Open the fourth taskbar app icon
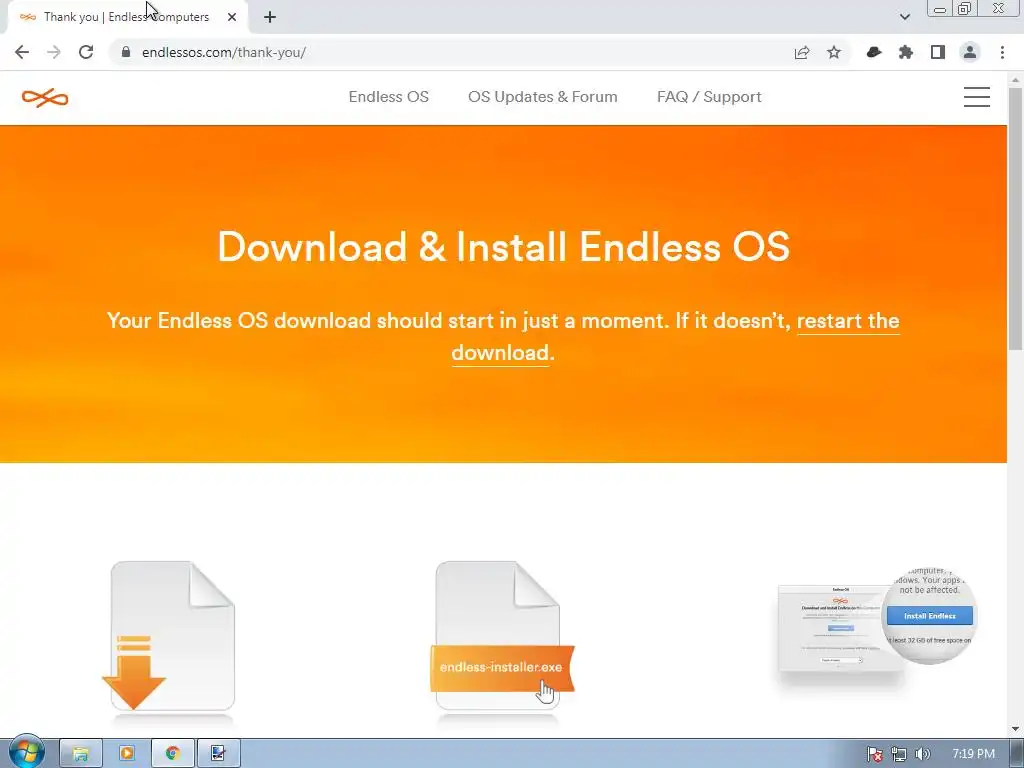 pyautogui.click(x=219, y=754)
